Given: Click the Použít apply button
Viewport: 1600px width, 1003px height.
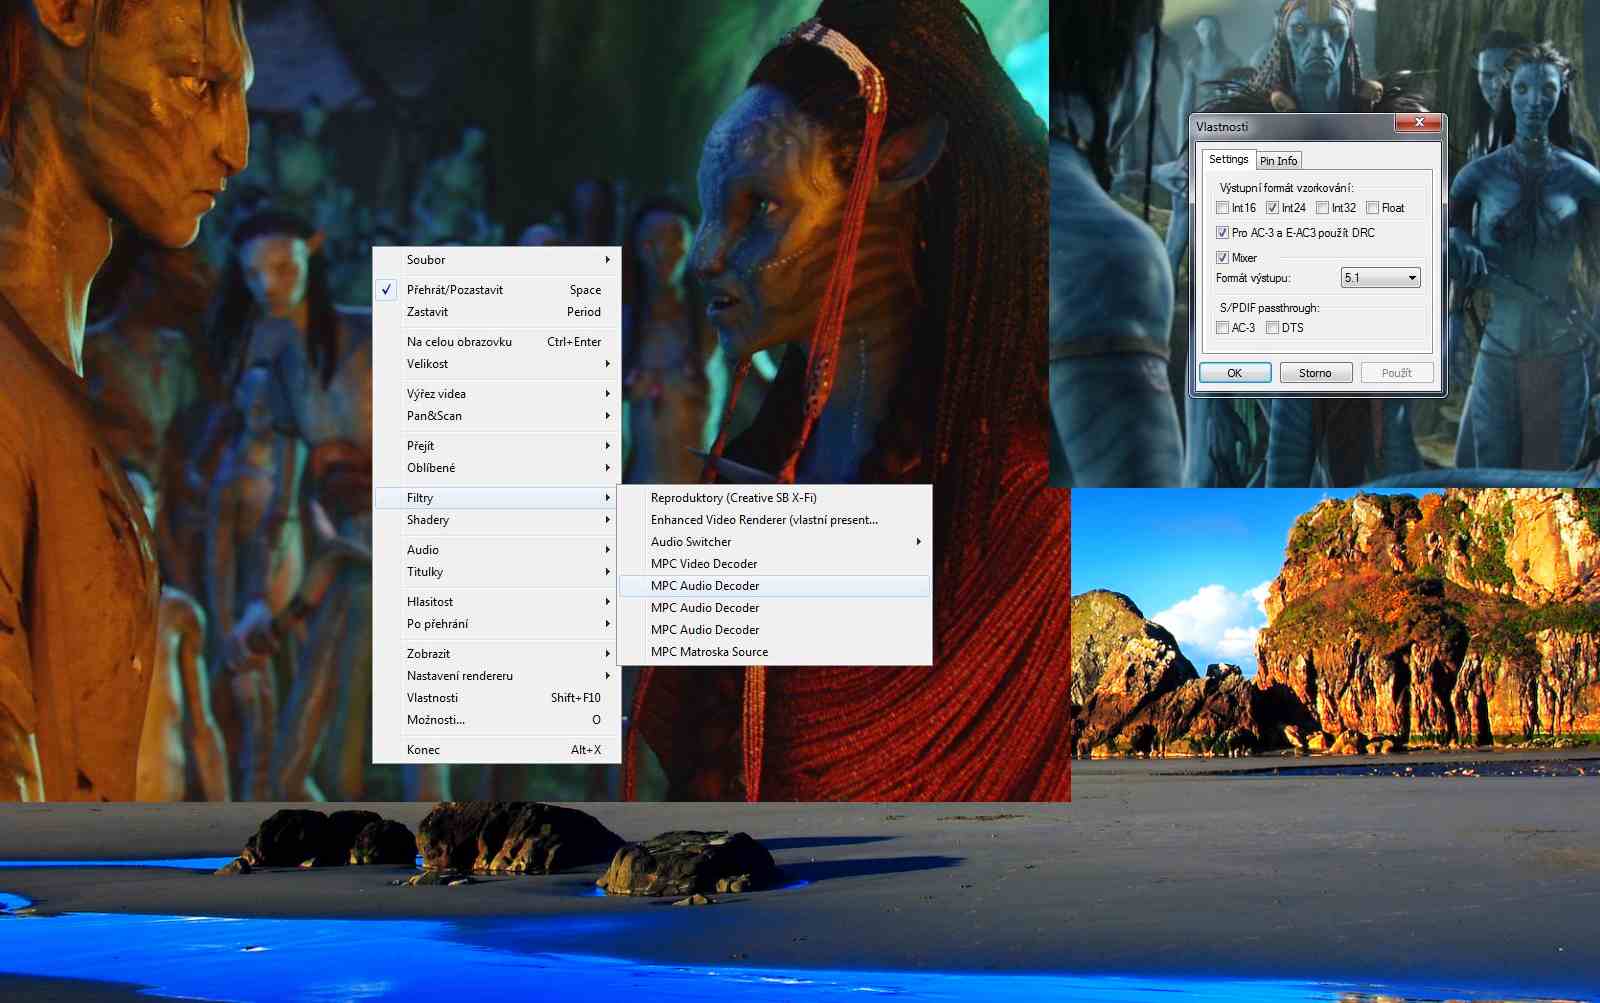Looking at the screenshot, I should tap(1397, 373).
